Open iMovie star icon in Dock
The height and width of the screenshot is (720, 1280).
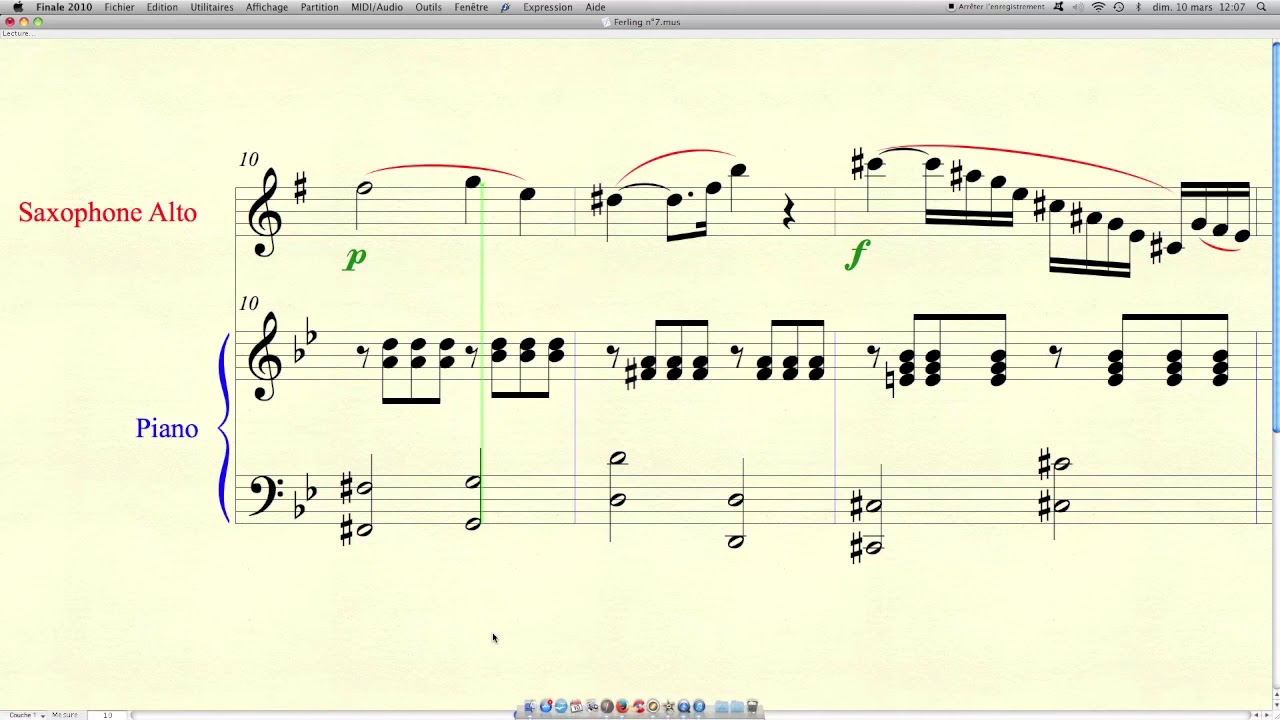point(668,707)
